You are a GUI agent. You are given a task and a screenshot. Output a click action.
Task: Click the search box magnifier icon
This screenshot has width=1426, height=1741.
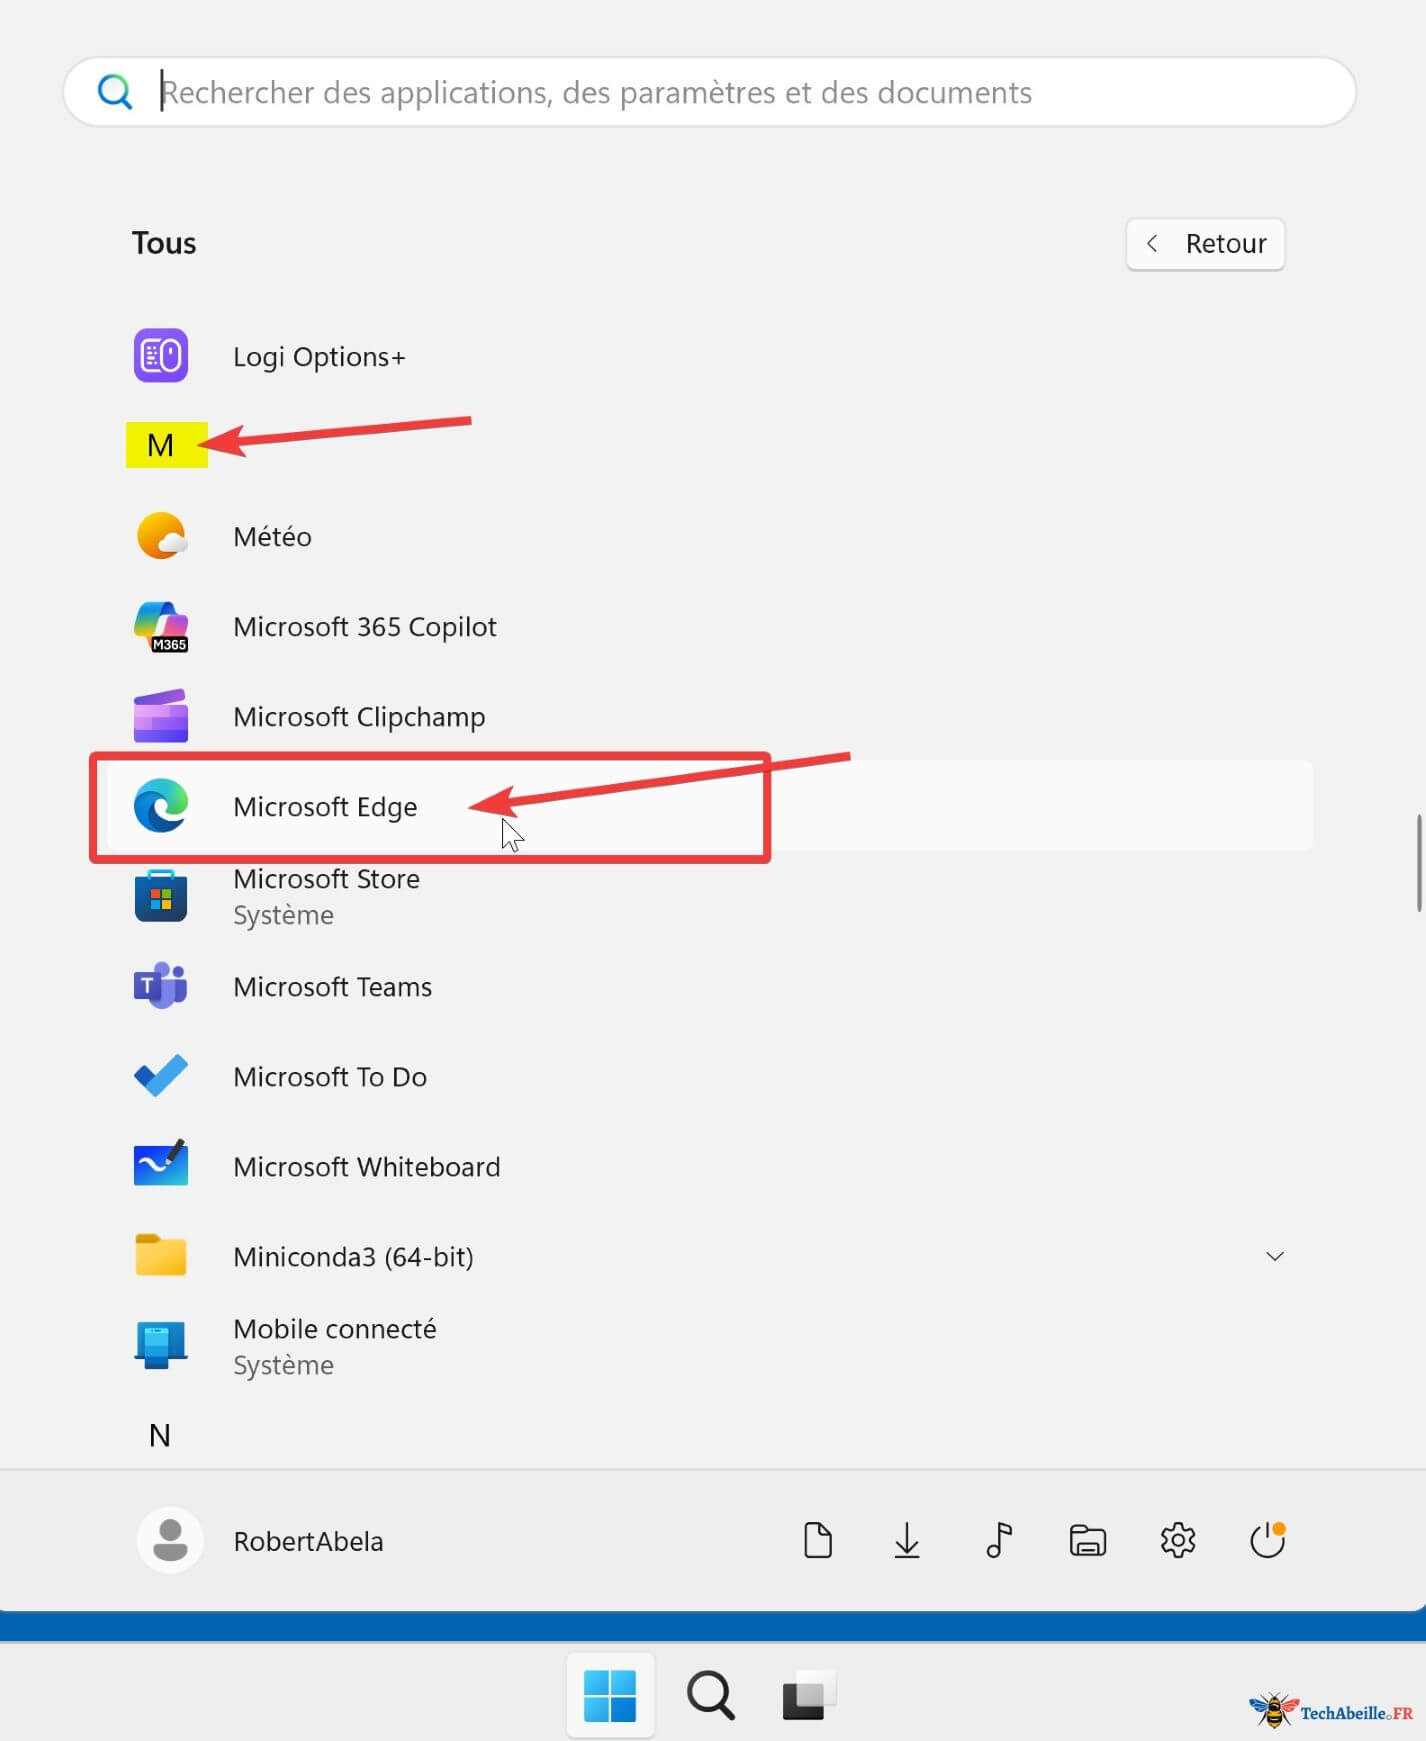point(115,92)
